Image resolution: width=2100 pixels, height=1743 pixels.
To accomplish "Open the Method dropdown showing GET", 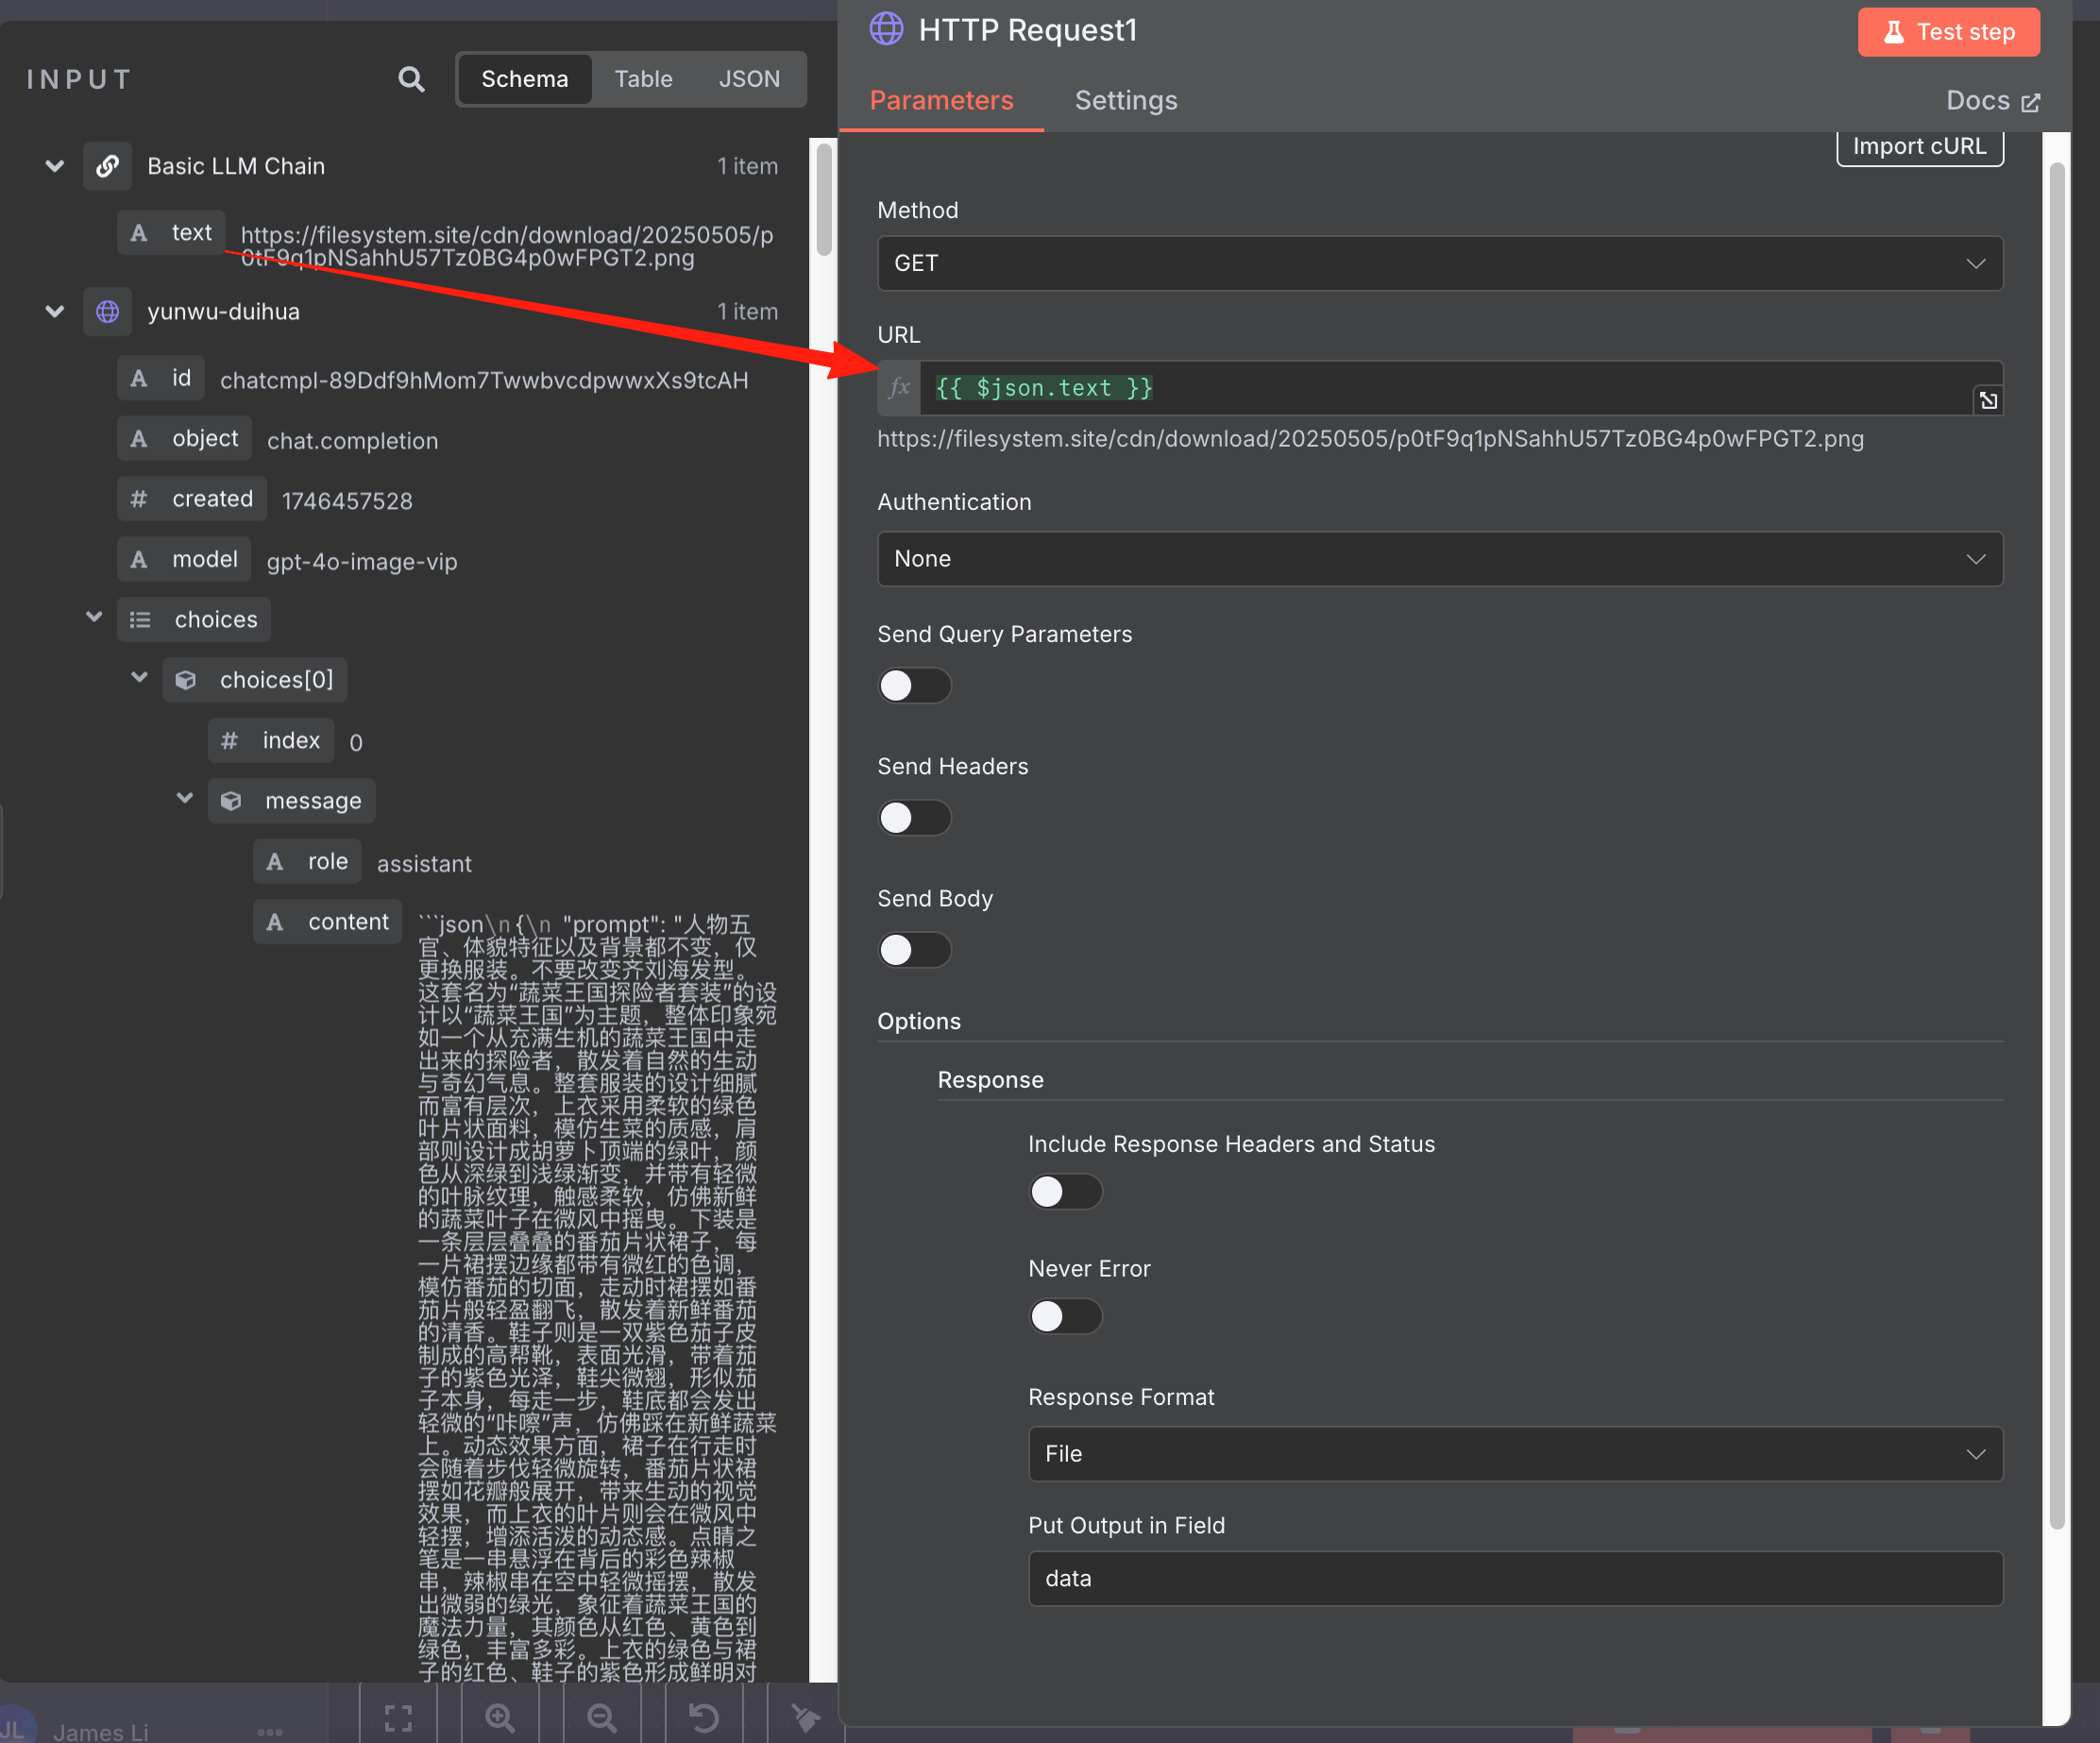I will click(1440, 264).
